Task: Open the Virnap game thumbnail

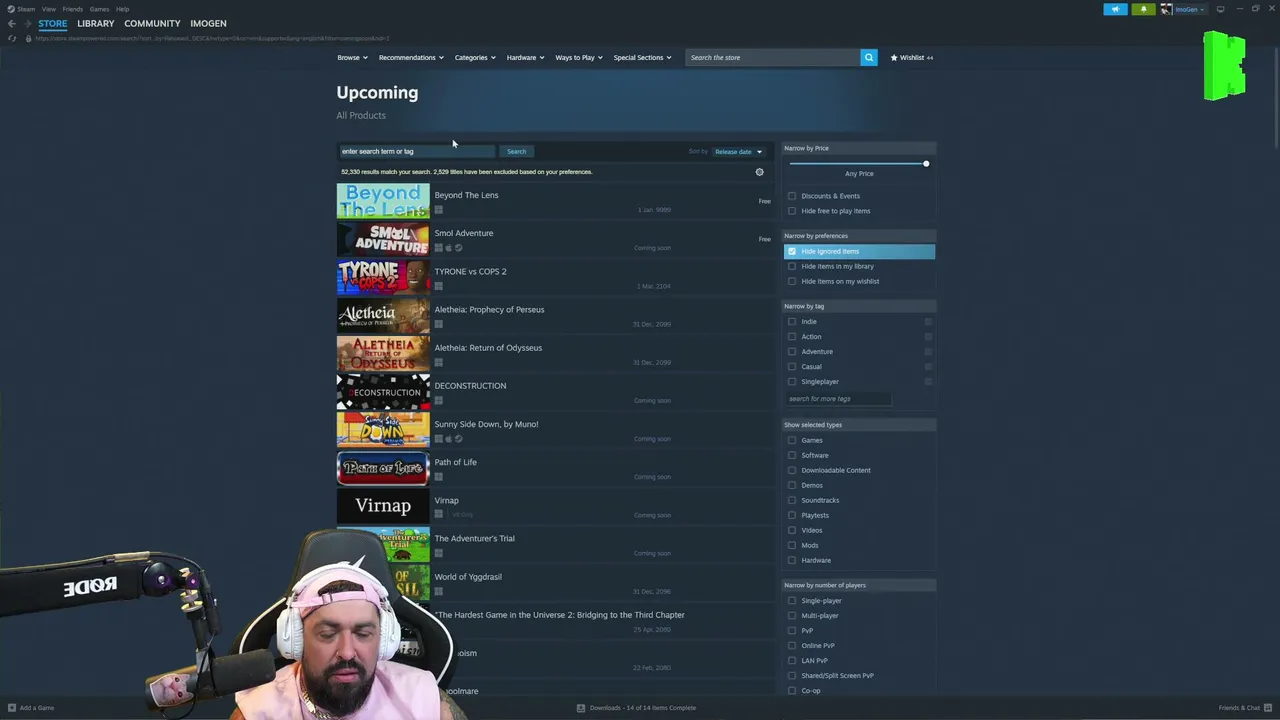Action: tap(383, 506)
